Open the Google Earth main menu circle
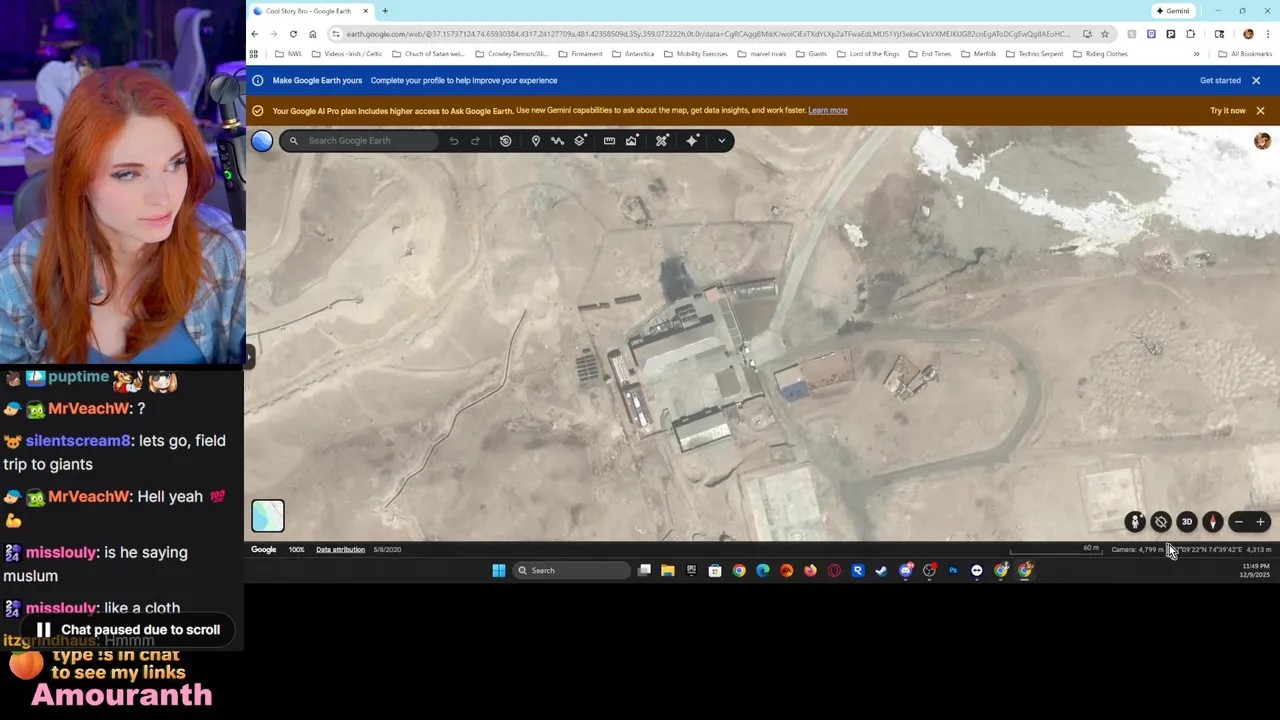This screenshot has height=720, width=1280. [262, 141]
